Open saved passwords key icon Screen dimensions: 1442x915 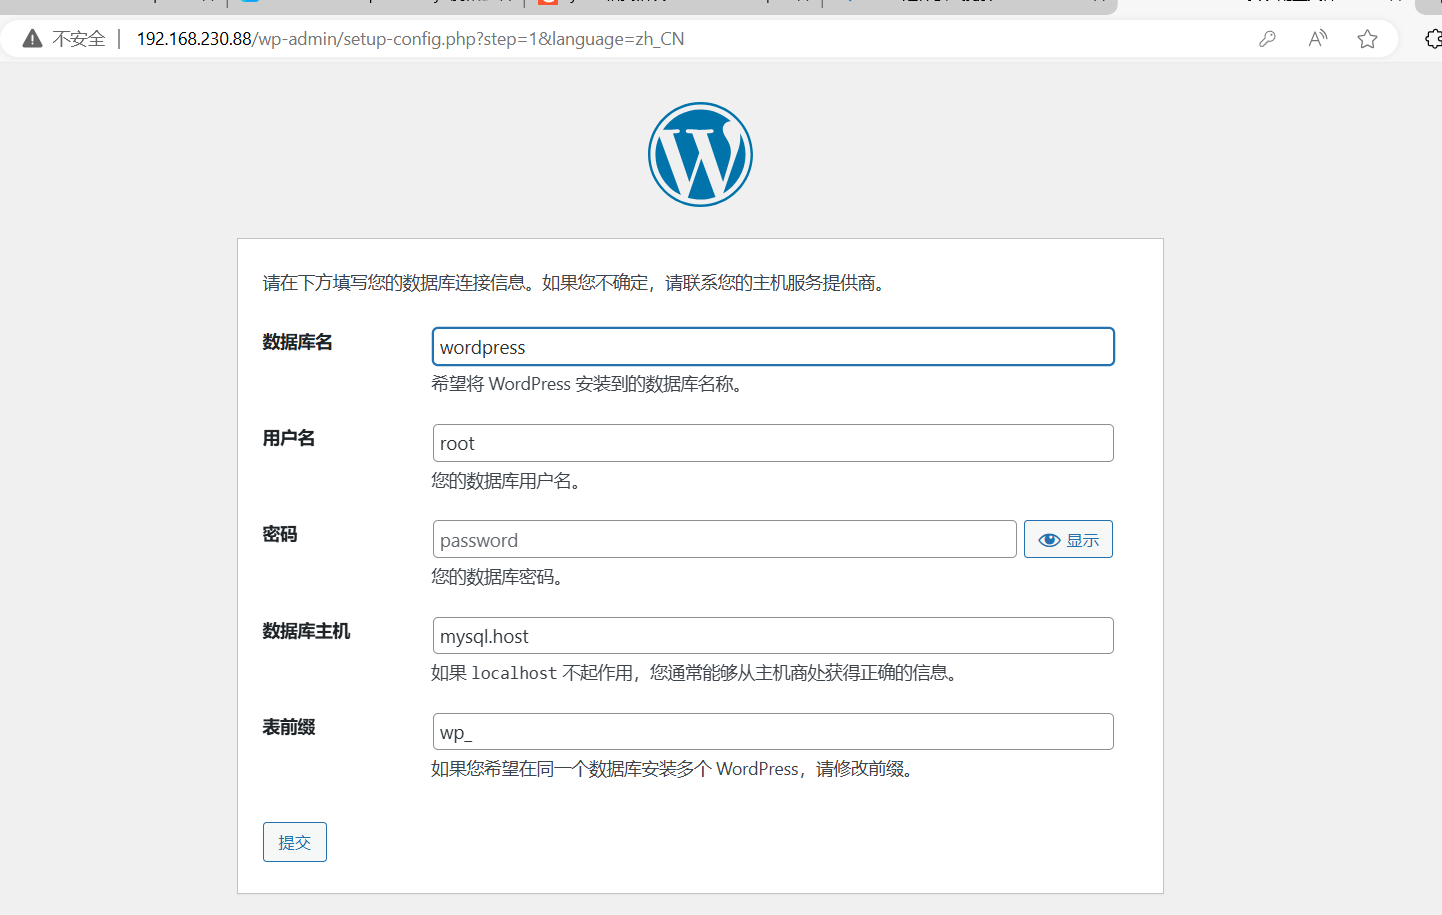pos(1267,39)
